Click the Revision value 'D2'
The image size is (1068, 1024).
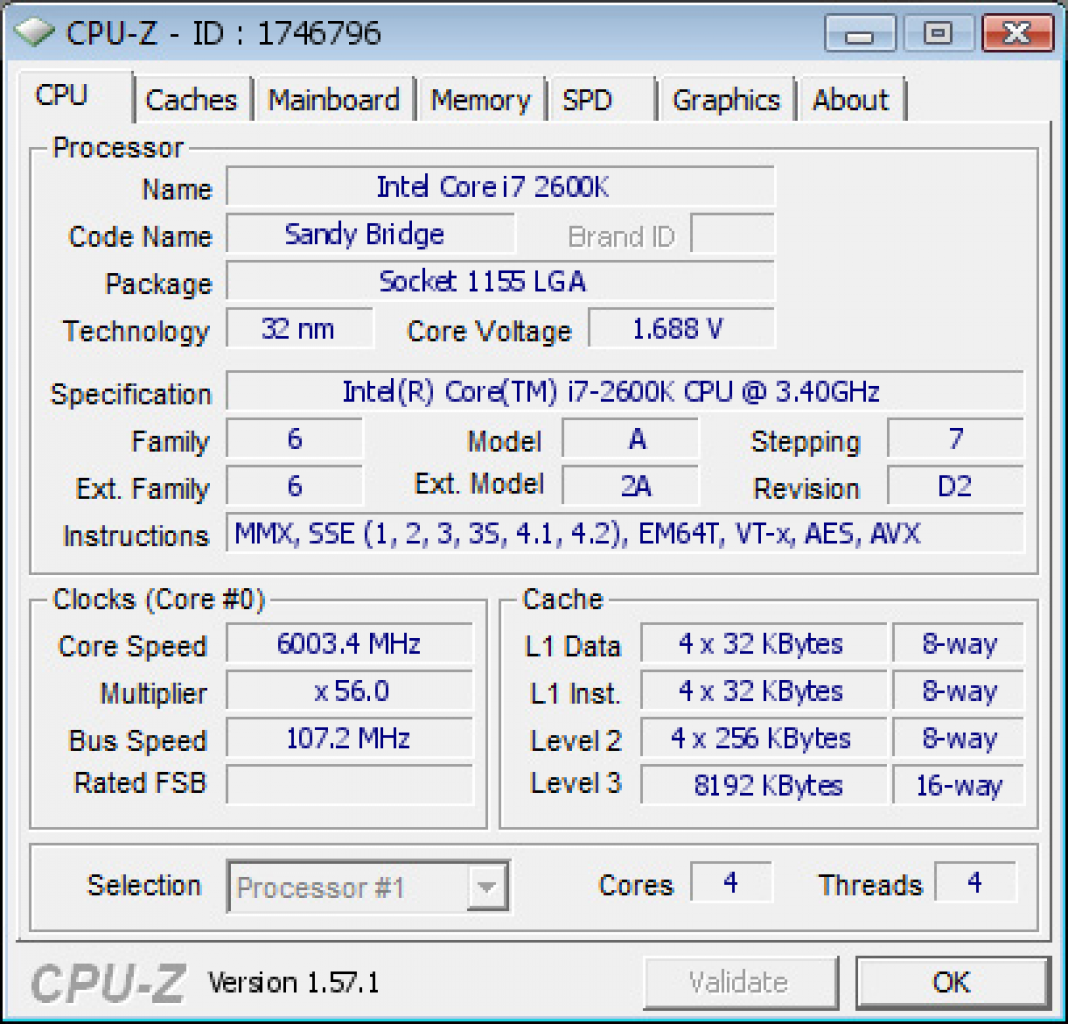[956, 486]
